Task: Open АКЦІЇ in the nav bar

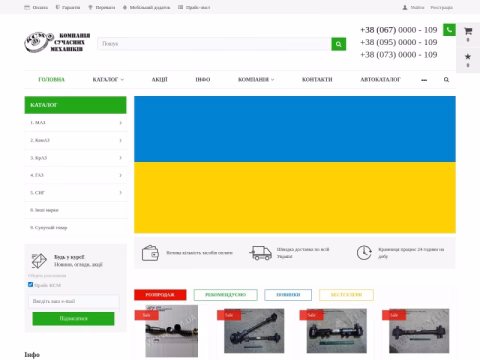Action: tap(160, 80)
